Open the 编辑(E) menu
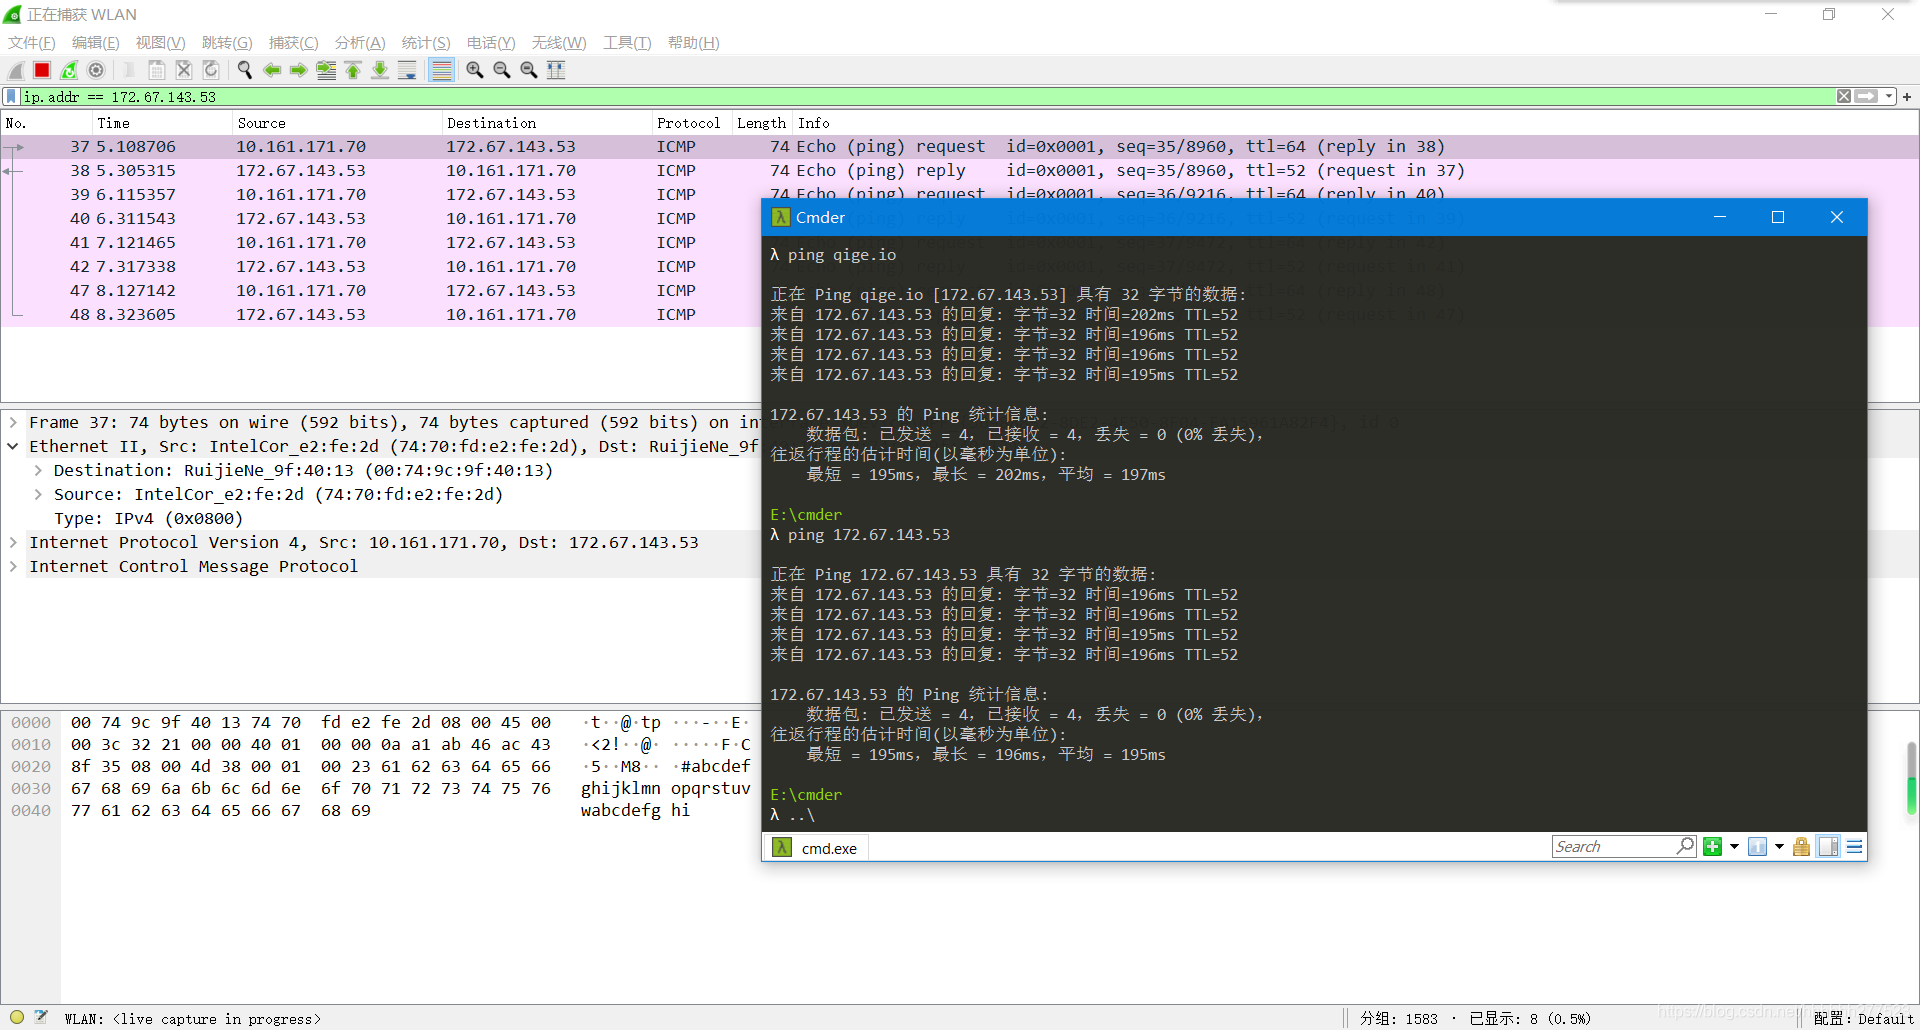1920x1030 pixels. 96,43
